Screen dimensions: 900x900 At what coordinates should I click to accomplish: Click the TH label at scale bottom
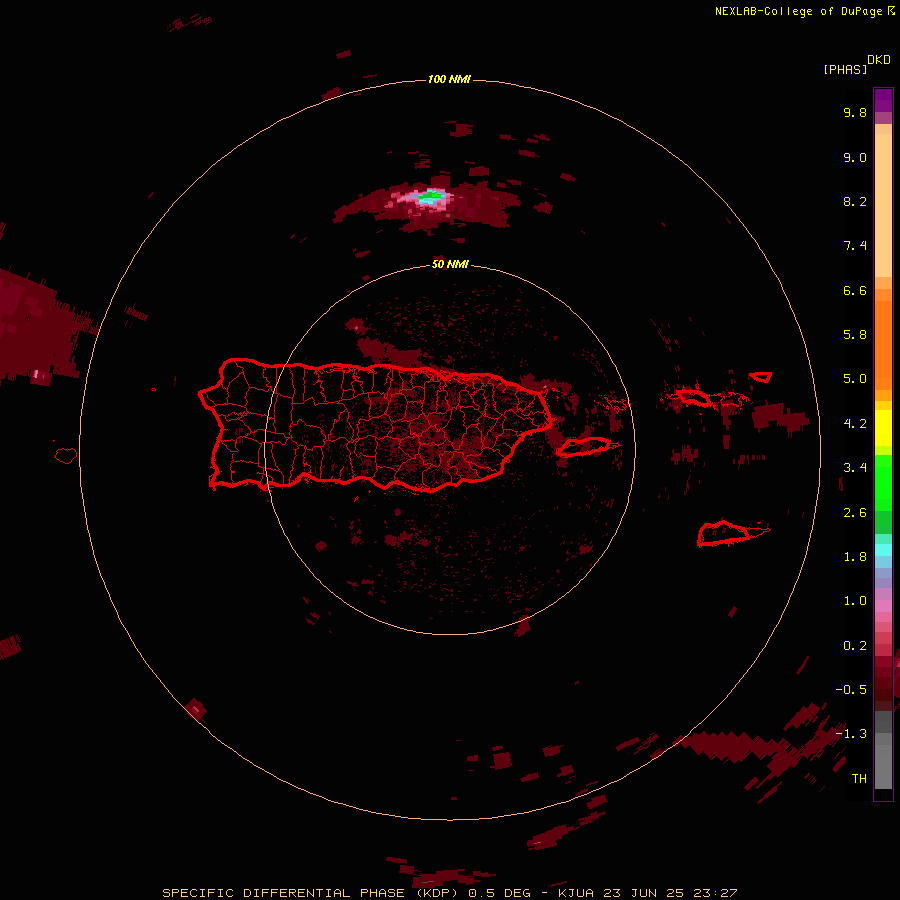859,779
